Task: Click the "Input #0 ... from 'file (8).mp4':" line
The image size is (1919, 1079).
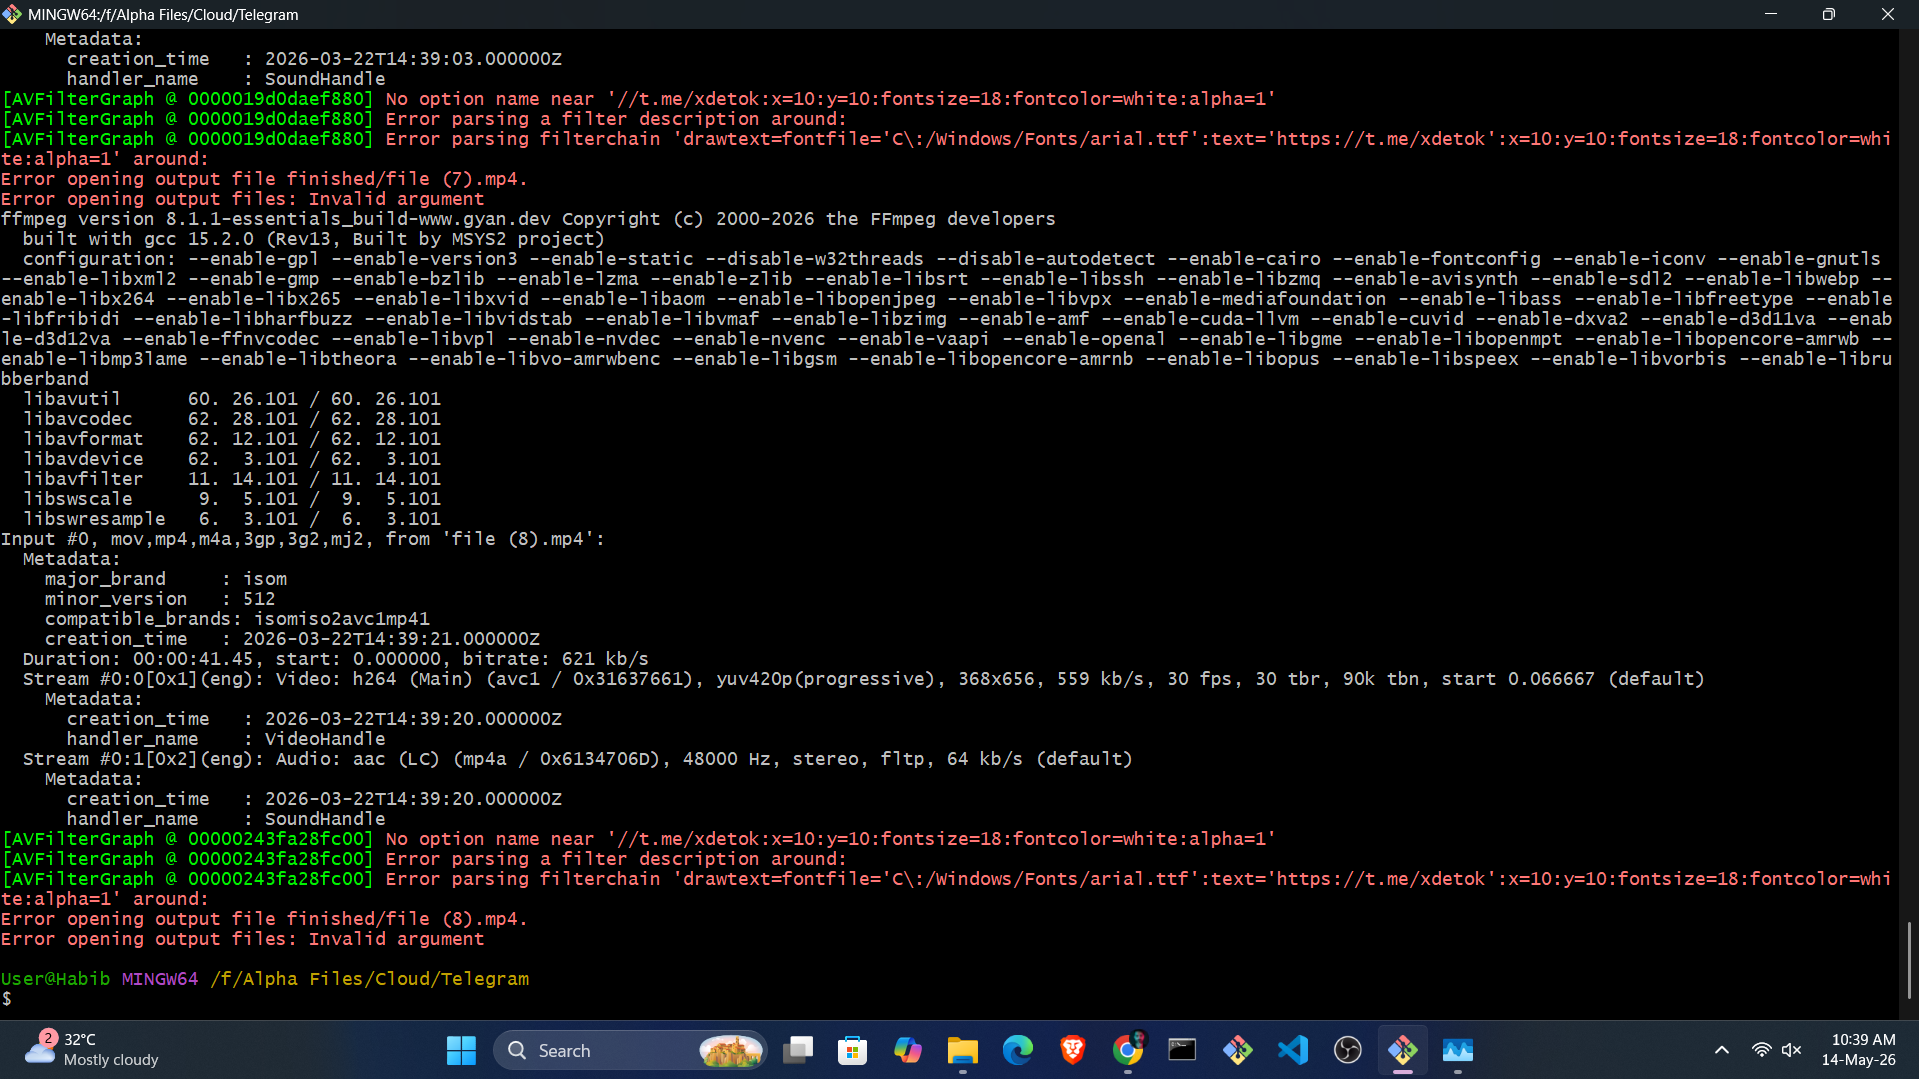Action: coord(303,539)
